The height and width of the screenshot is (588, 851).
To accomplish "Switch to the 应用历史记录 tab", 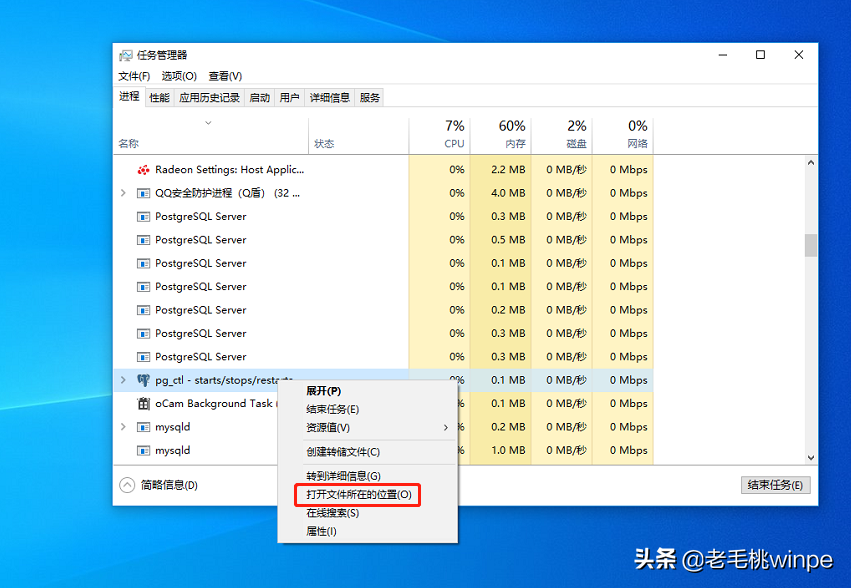I will coord(209,98).
